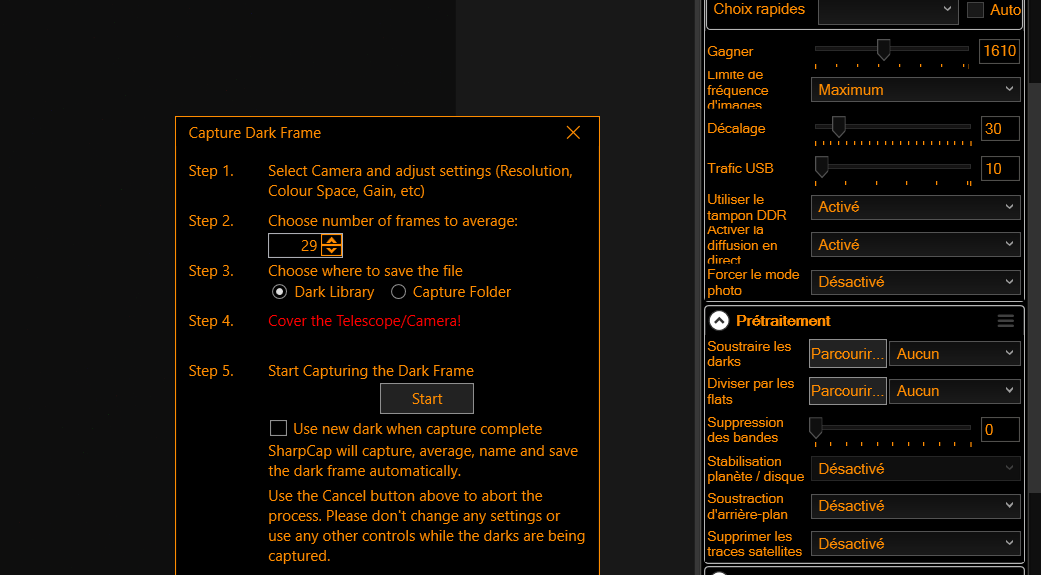
Task: Open Forcer le mode photo dropdown
Action: (915, 282)
